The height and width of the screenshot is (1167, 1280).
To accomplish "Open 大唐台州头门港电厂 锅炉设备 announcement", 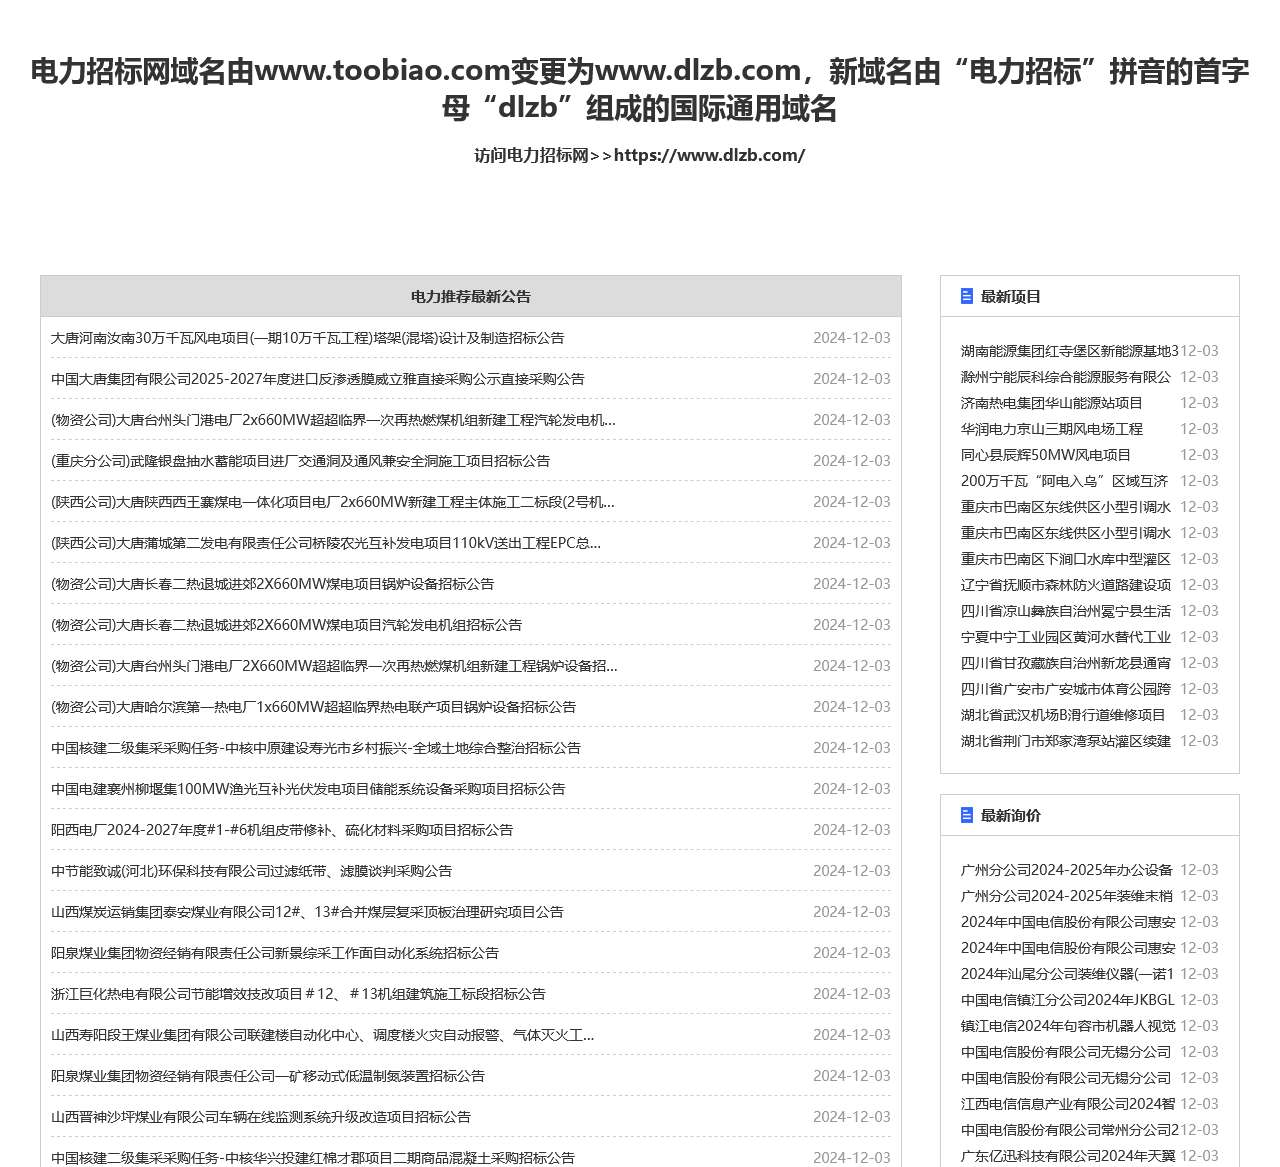I will 334,666.
